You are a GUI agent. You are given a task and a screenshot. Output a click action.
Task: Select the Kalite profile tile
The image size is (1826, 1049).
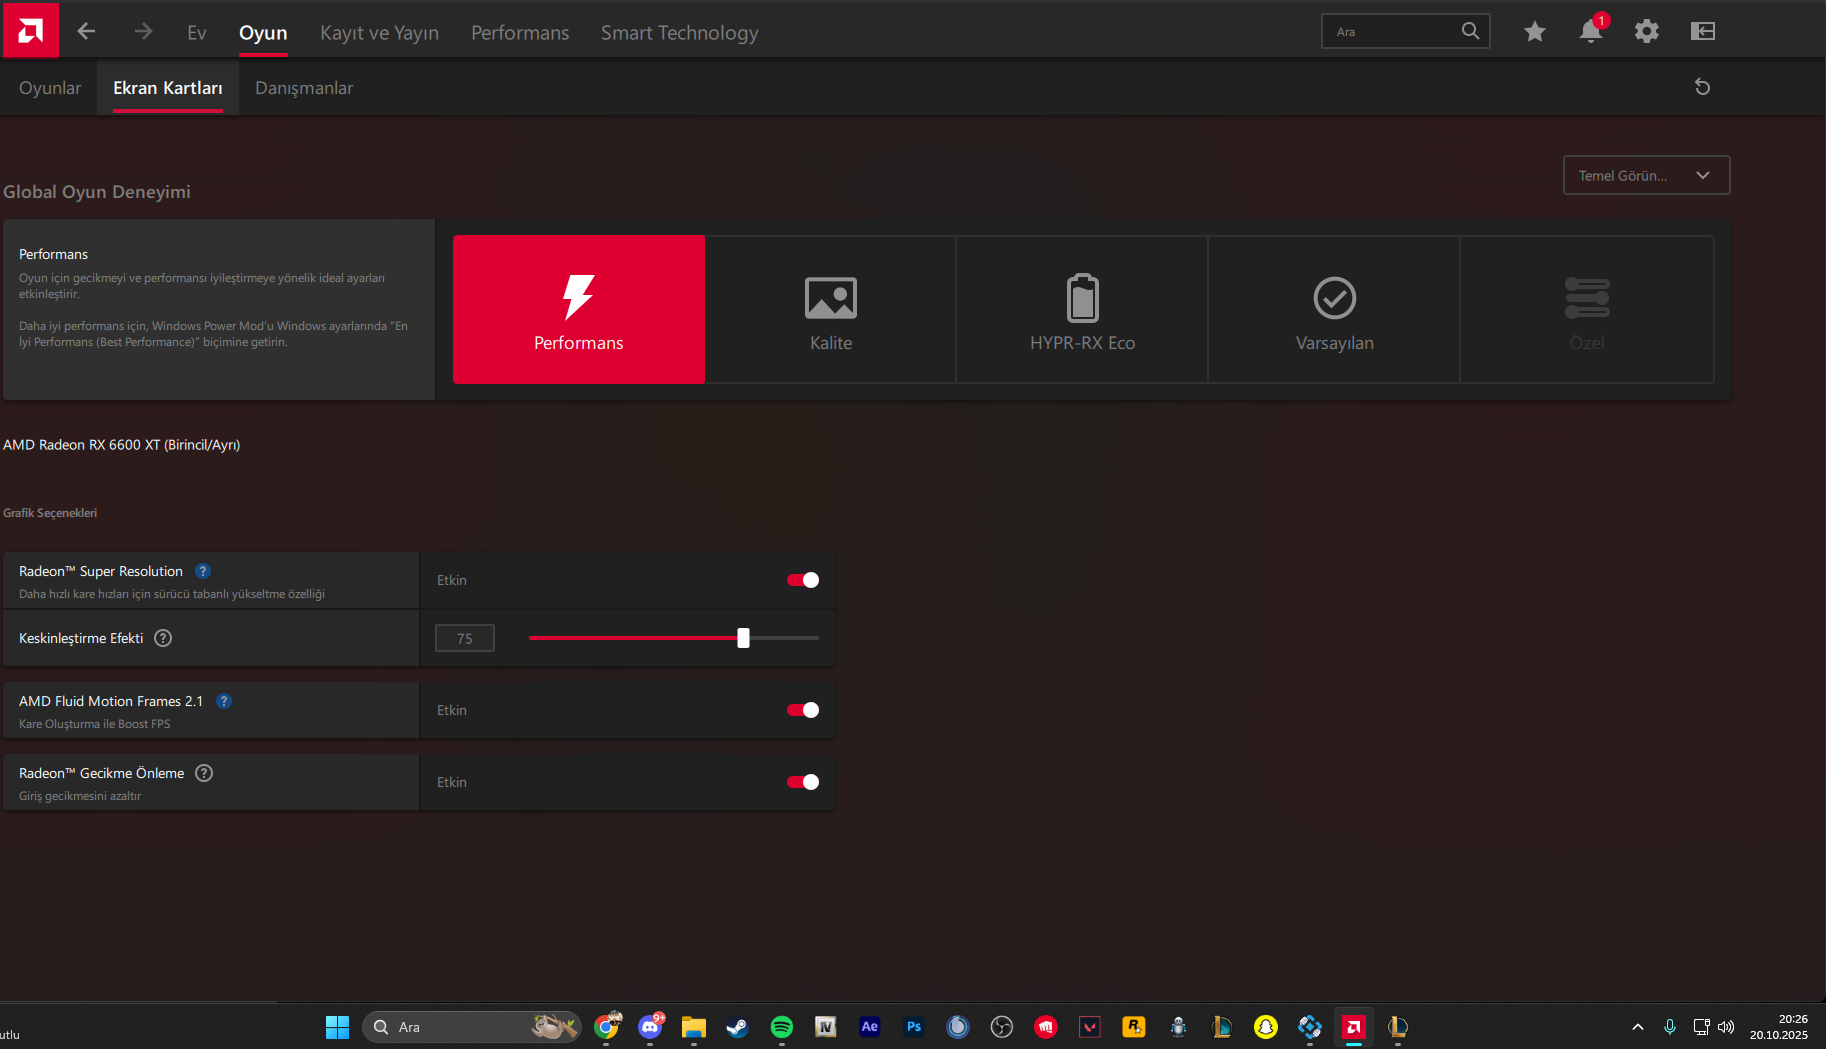tap(831, 309)
